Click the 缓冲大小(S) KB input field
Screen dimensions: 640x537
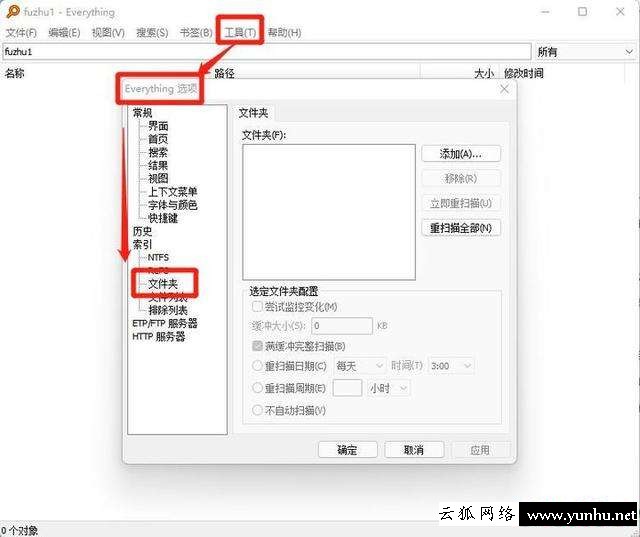click(342, 326)
